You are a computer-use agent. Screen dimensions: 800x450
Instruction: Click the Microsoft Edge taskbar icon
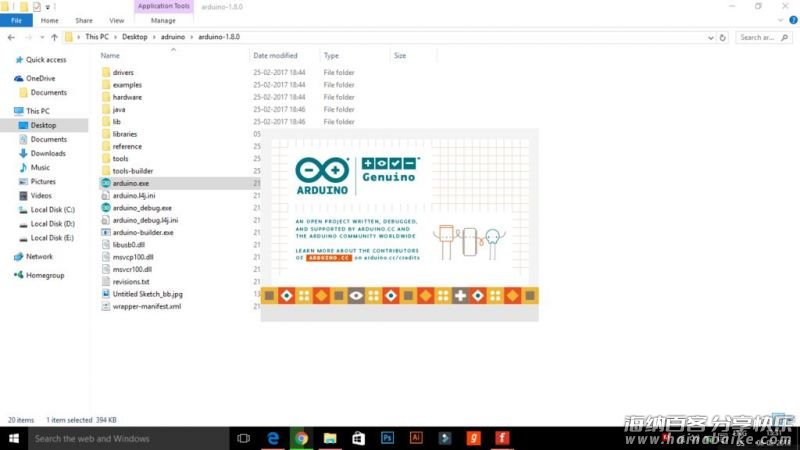pyautogui.click(x=271, y=438)
